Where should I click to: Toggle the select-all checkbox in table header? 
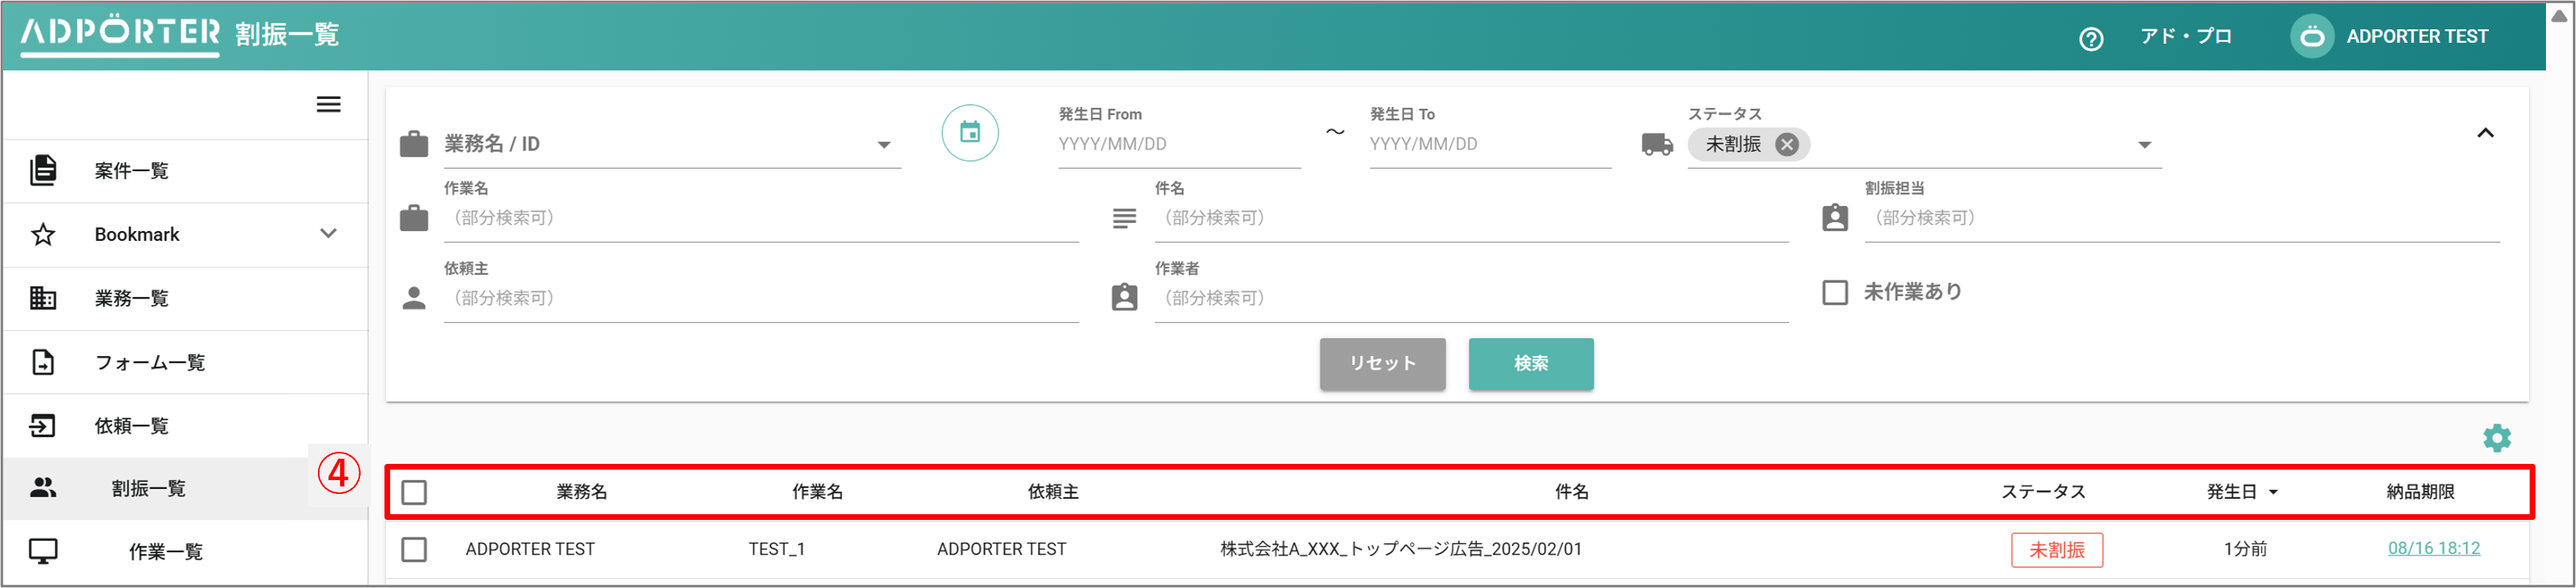[x=414, y=493]
